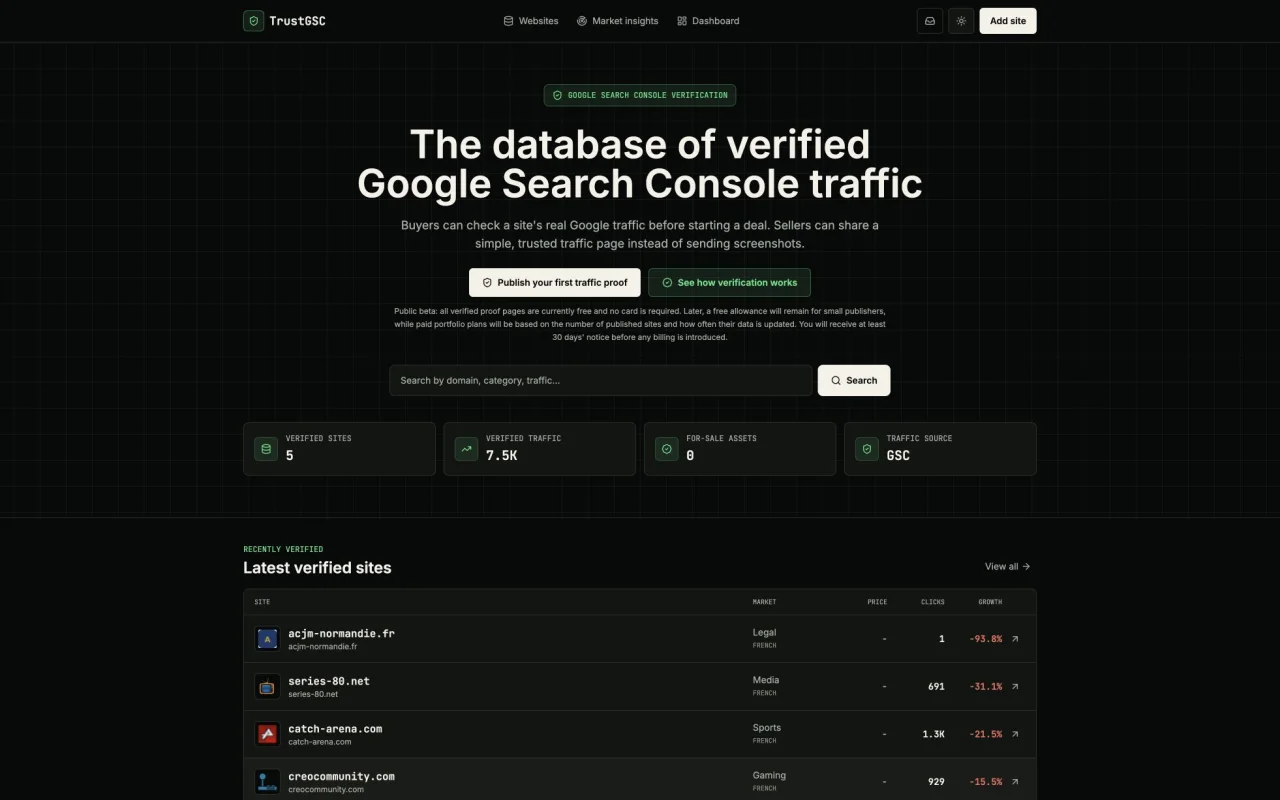Click the -31.1% growth value
Image resolution: width=1280 pixels, height=800 pixels.
(985, 686)
